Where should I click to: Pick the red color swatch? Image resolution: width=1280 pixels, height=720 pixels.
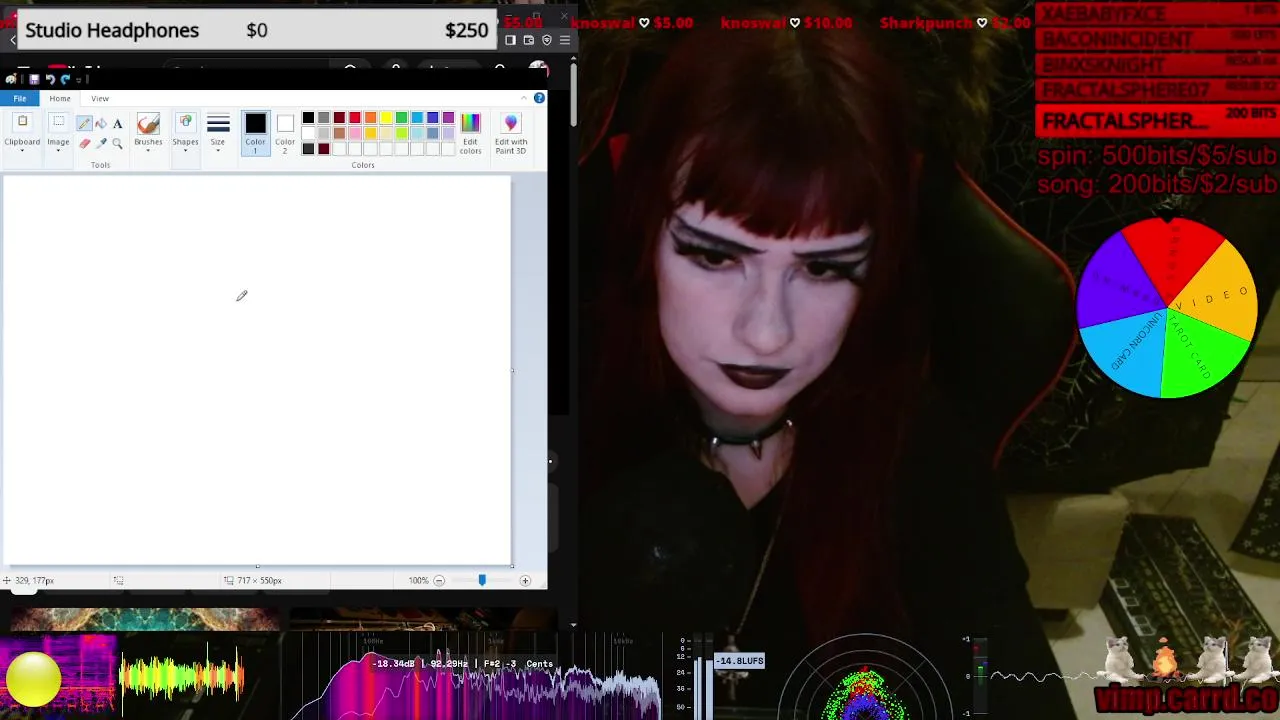point(355,117)
